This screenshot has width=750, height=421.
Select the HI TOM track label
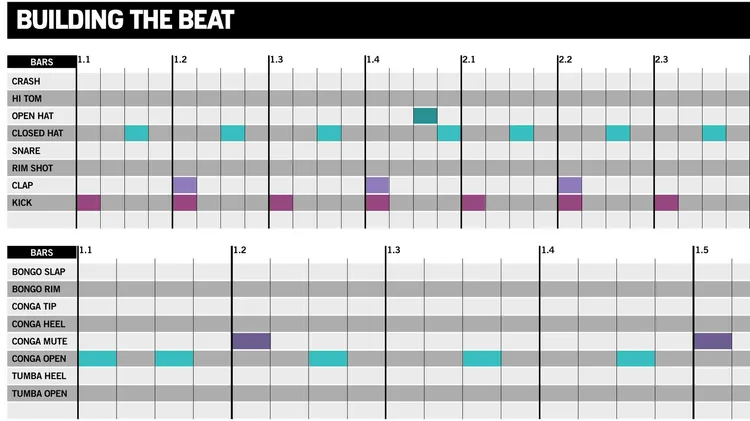[x=27, y=99]
